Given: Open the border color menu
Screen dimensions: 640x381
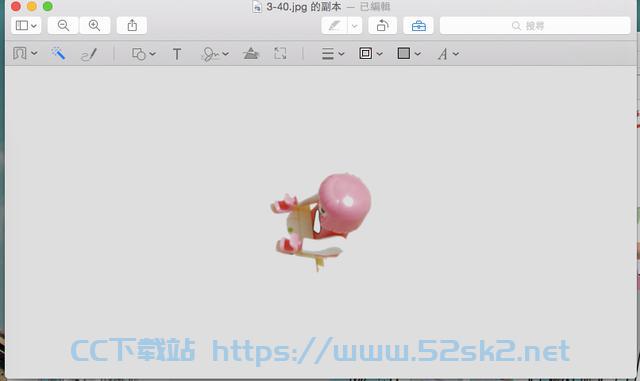Looking at the screenshot, I should pos(370,53).
